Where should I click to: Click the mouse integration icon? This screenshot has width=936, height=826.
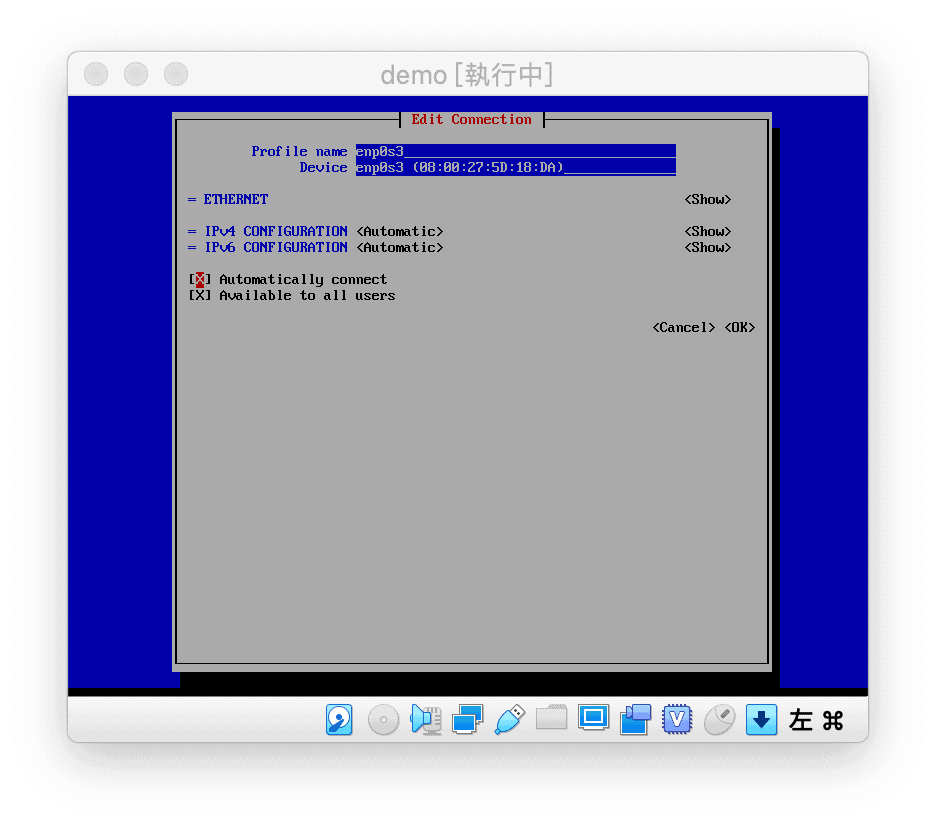[x=719, y=719]
